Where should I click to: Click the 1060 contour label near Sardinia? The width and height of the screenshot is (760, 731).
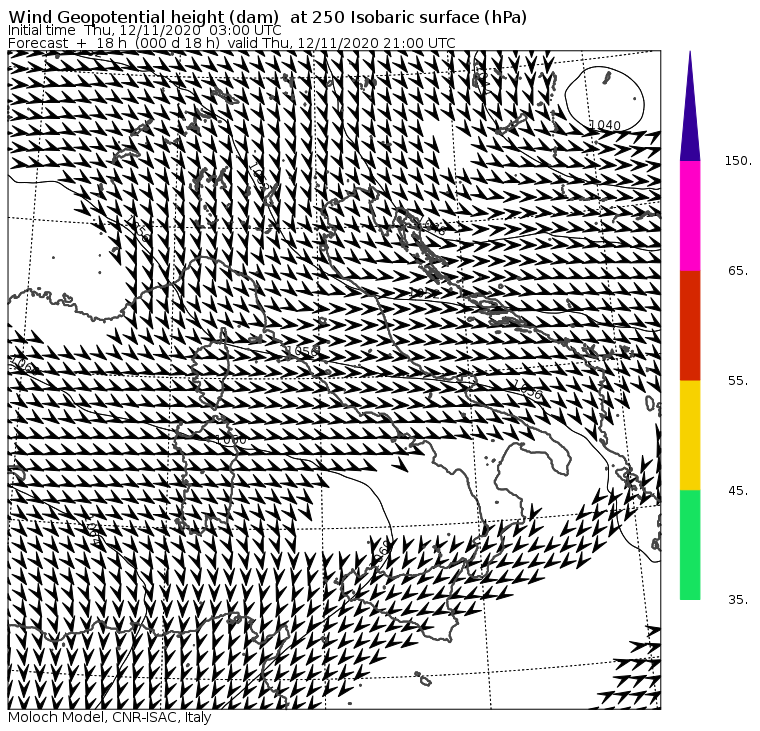pos(231,440)
